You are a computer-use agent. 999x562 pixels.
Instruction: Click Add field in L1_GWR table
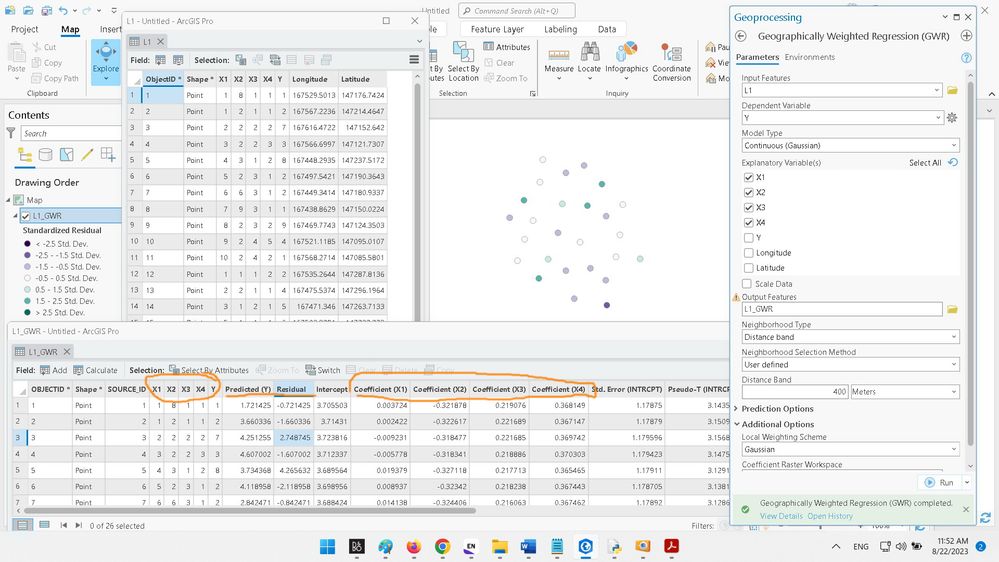[x=53, y=370]
